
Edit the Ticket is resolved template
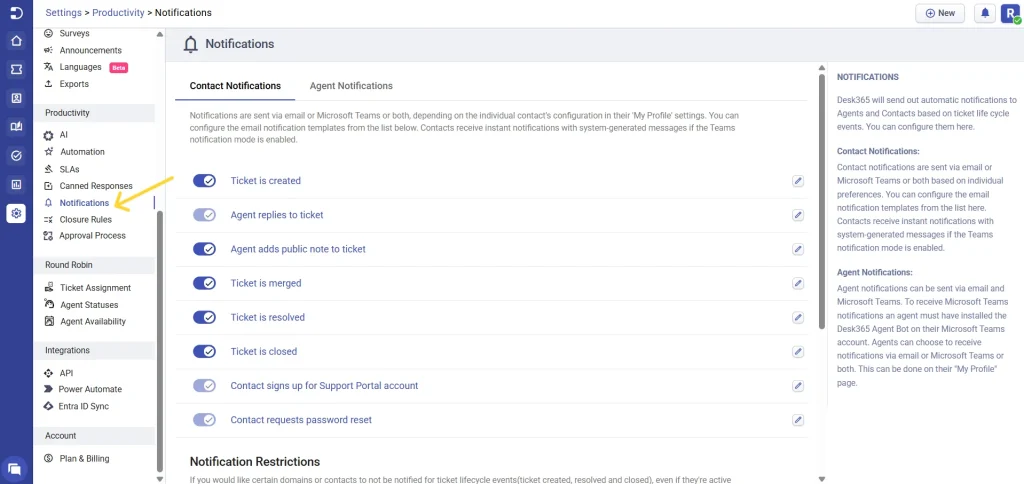[x=797, y=317]
